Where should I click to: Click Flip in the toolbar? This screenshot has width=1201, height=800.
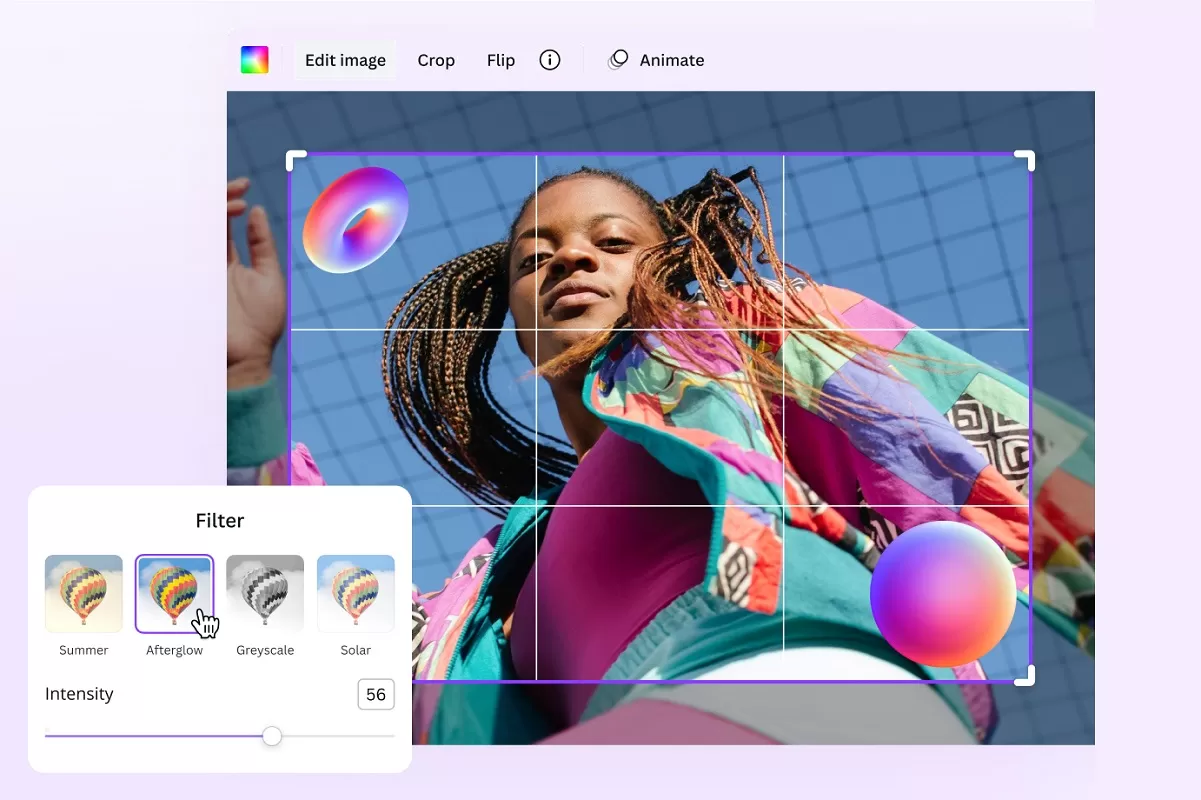click(501, 60)
